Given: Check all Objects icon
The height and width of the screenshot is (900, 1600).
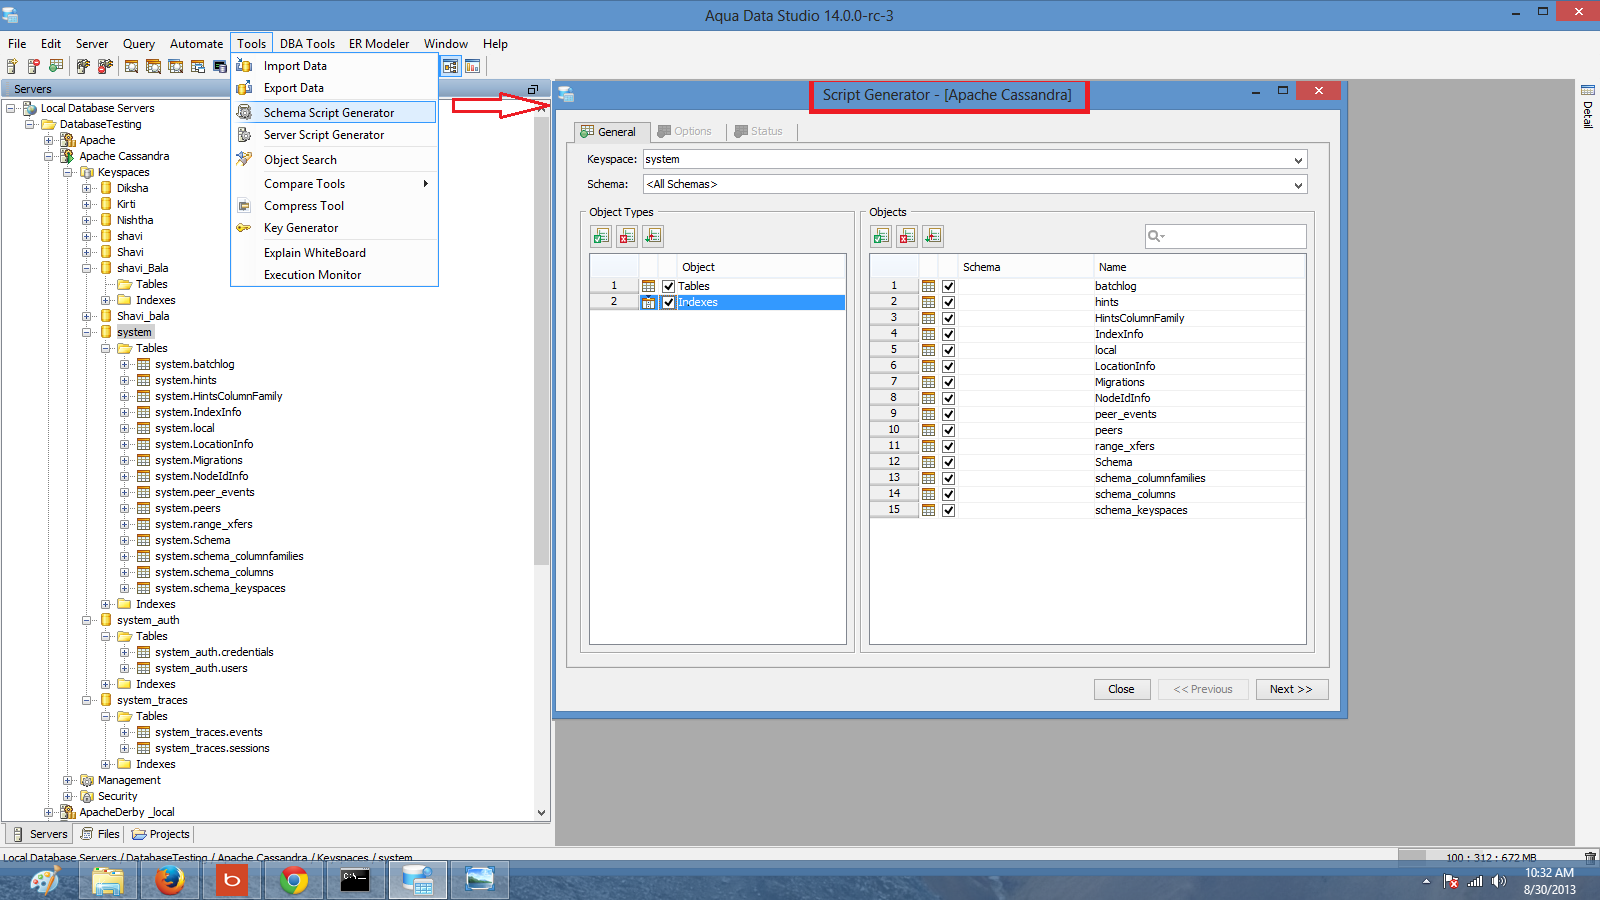Looking at the screenshot, I should point(881,236).
